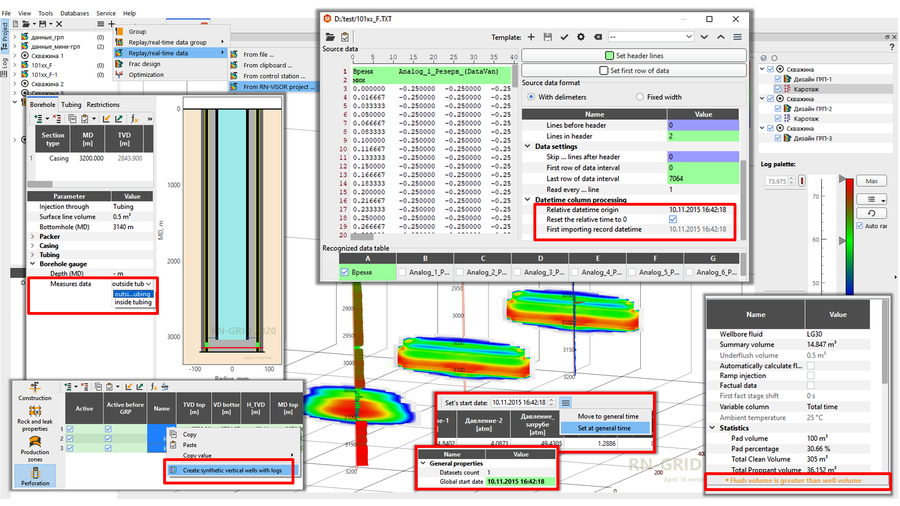Viewport: 900px width, 506px height.
Task: Expand the Packer parameter group
Action: (x=33, y=237)
